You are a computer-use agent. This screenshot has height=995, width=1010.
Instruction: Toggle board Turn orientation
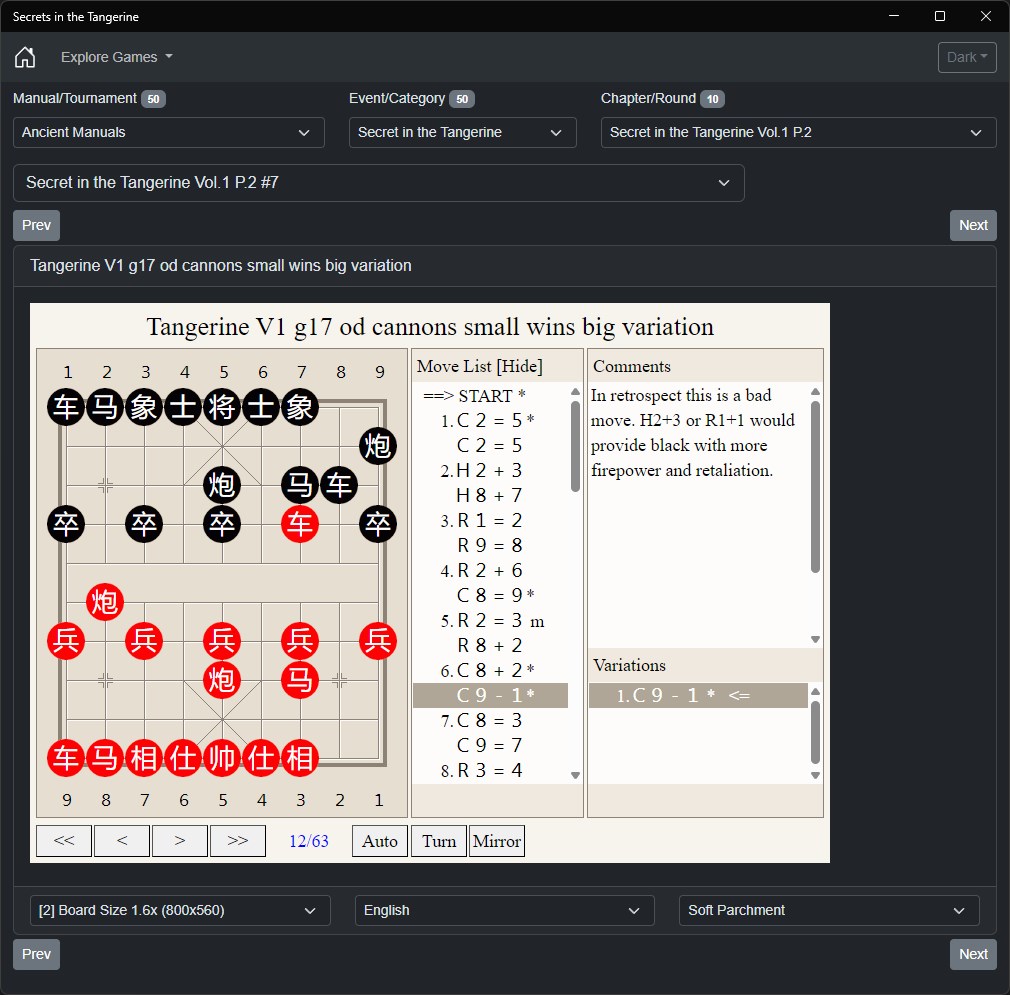(439, 840)
